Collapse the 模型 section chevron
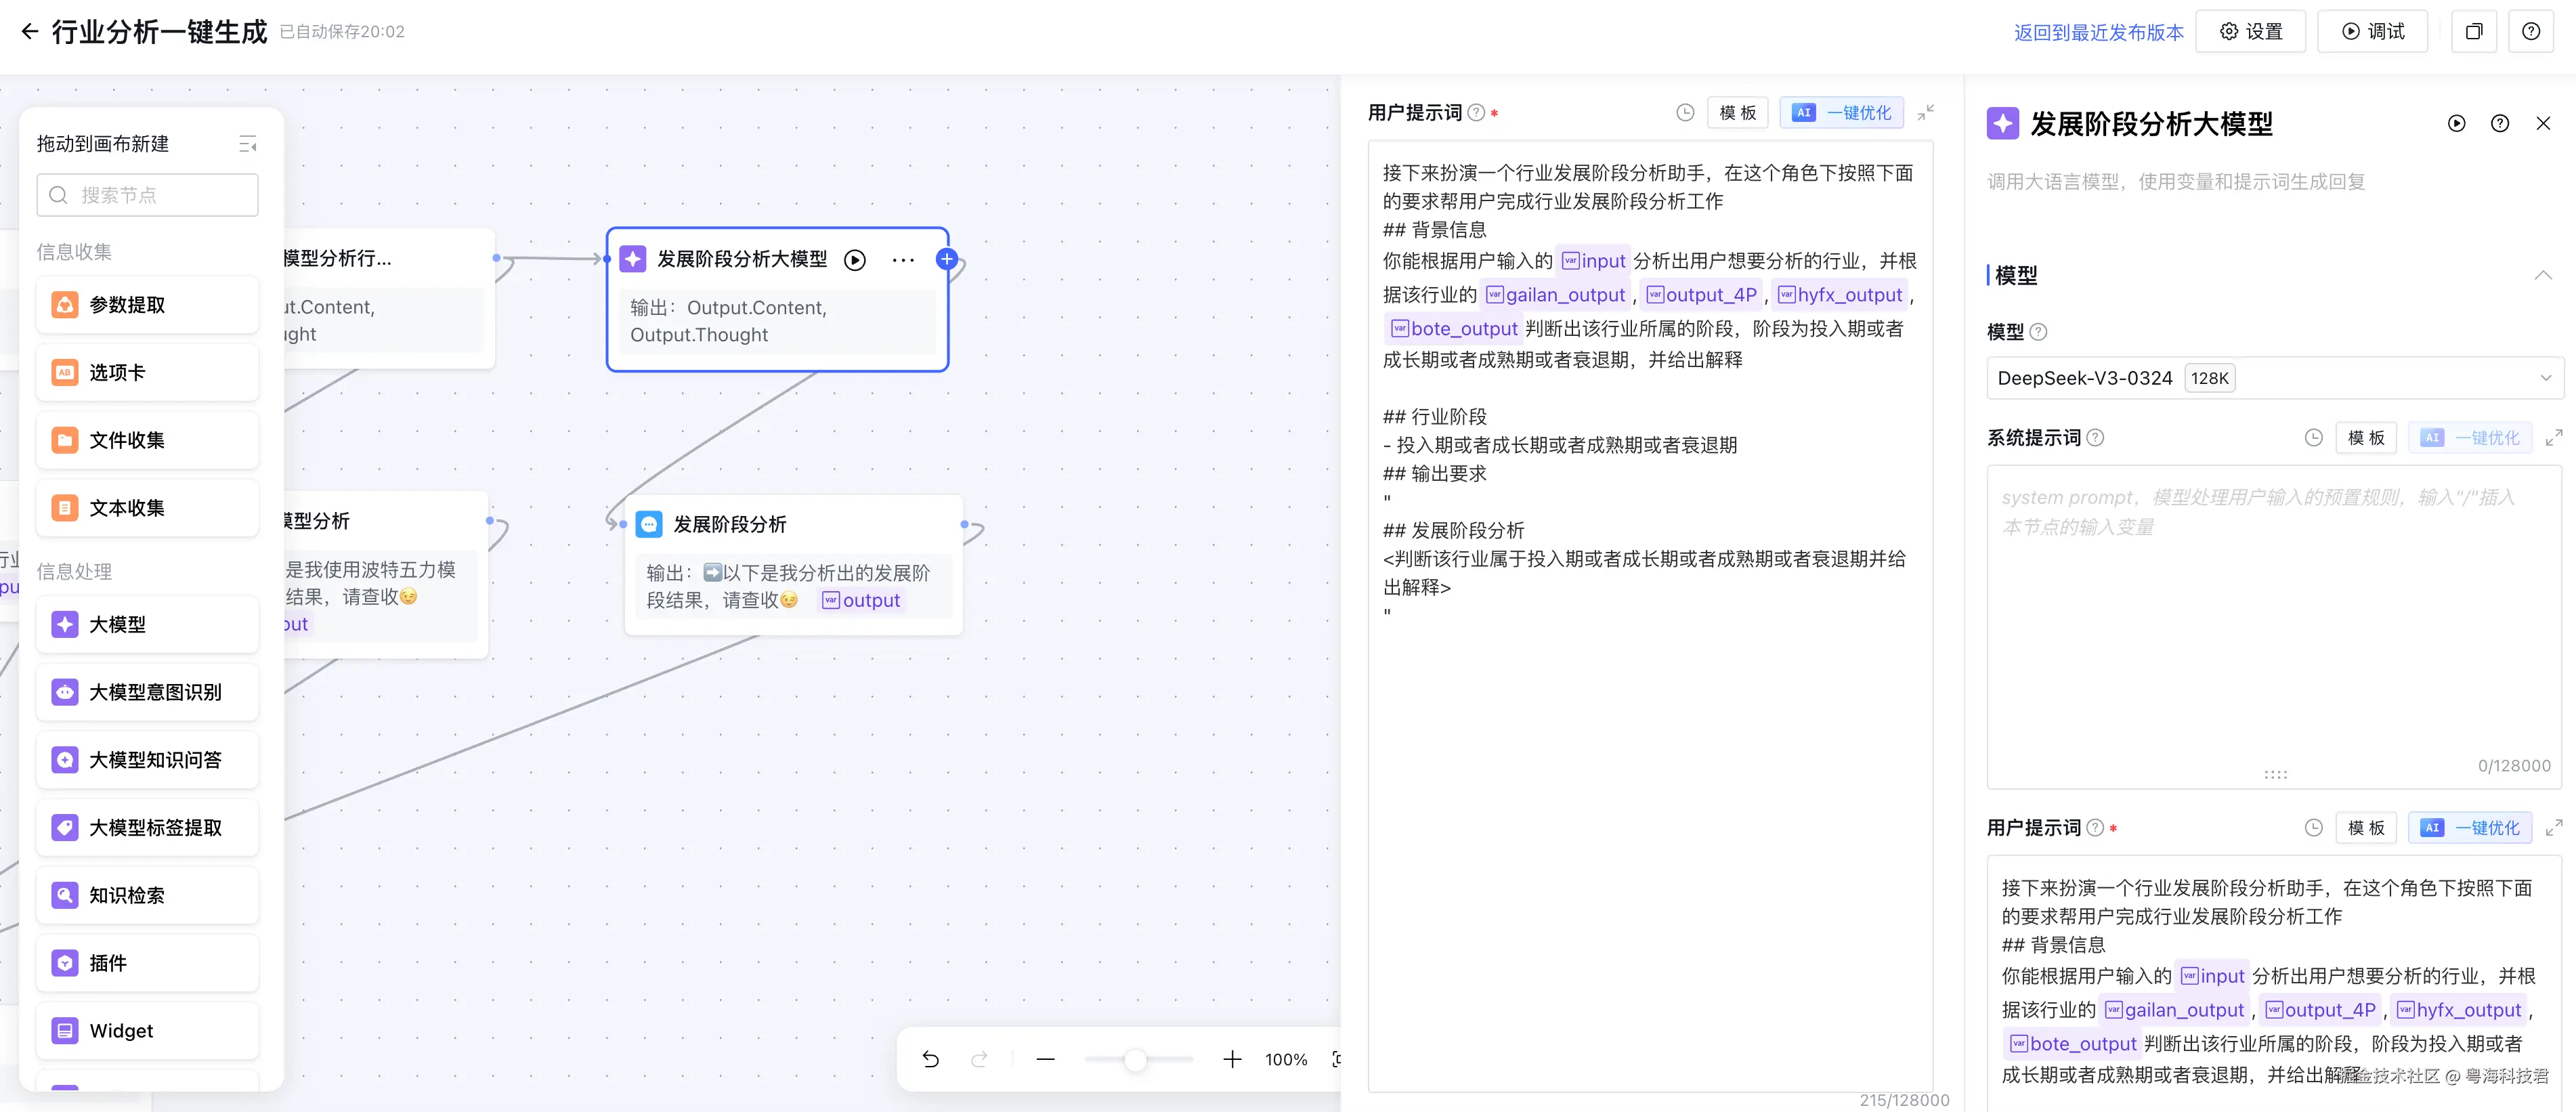 [2542, 275]
